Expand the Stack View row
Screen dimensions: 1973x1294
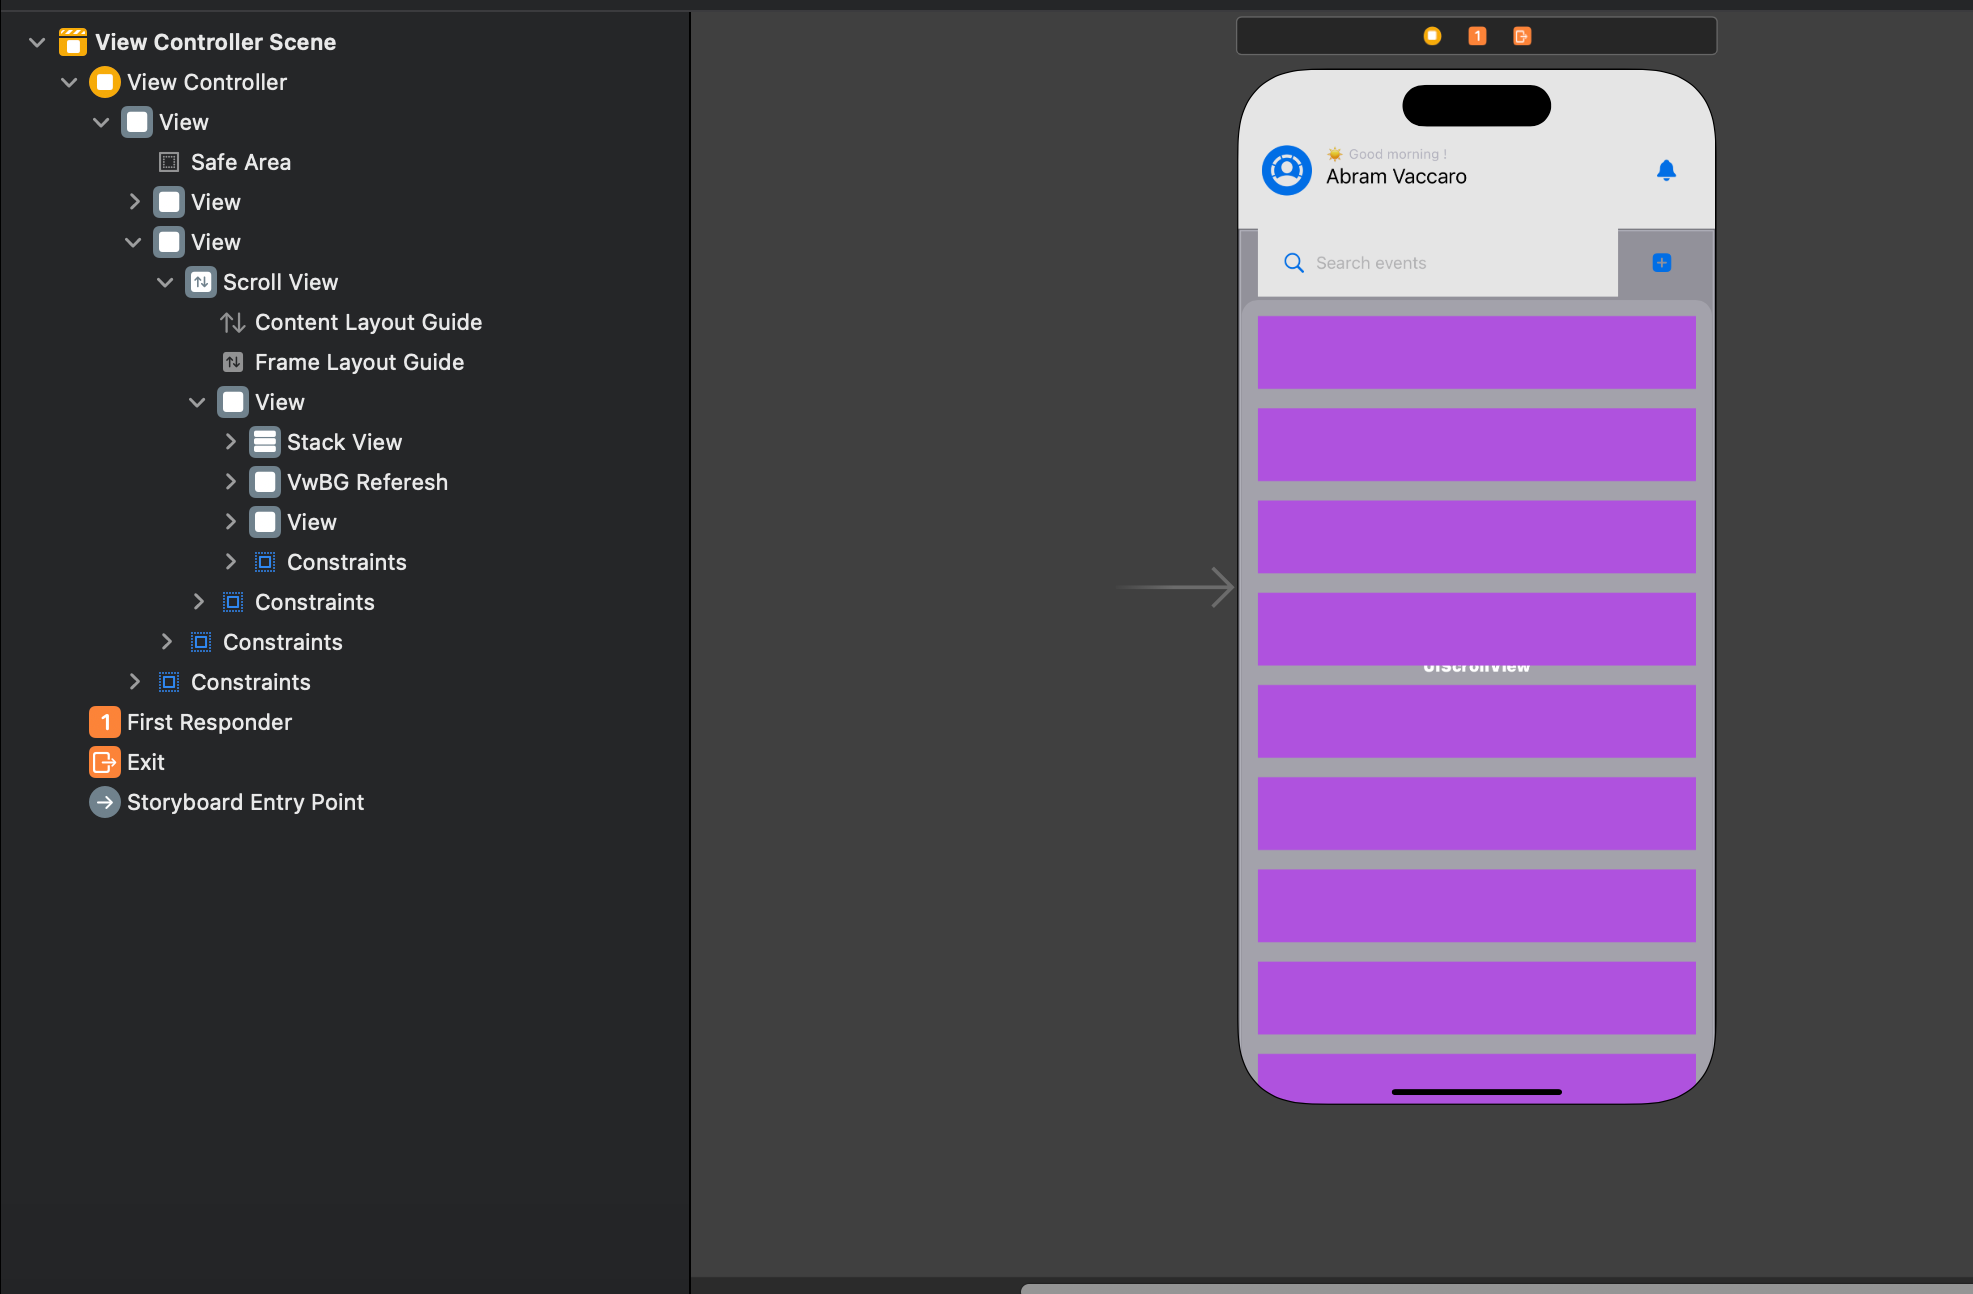231,442
